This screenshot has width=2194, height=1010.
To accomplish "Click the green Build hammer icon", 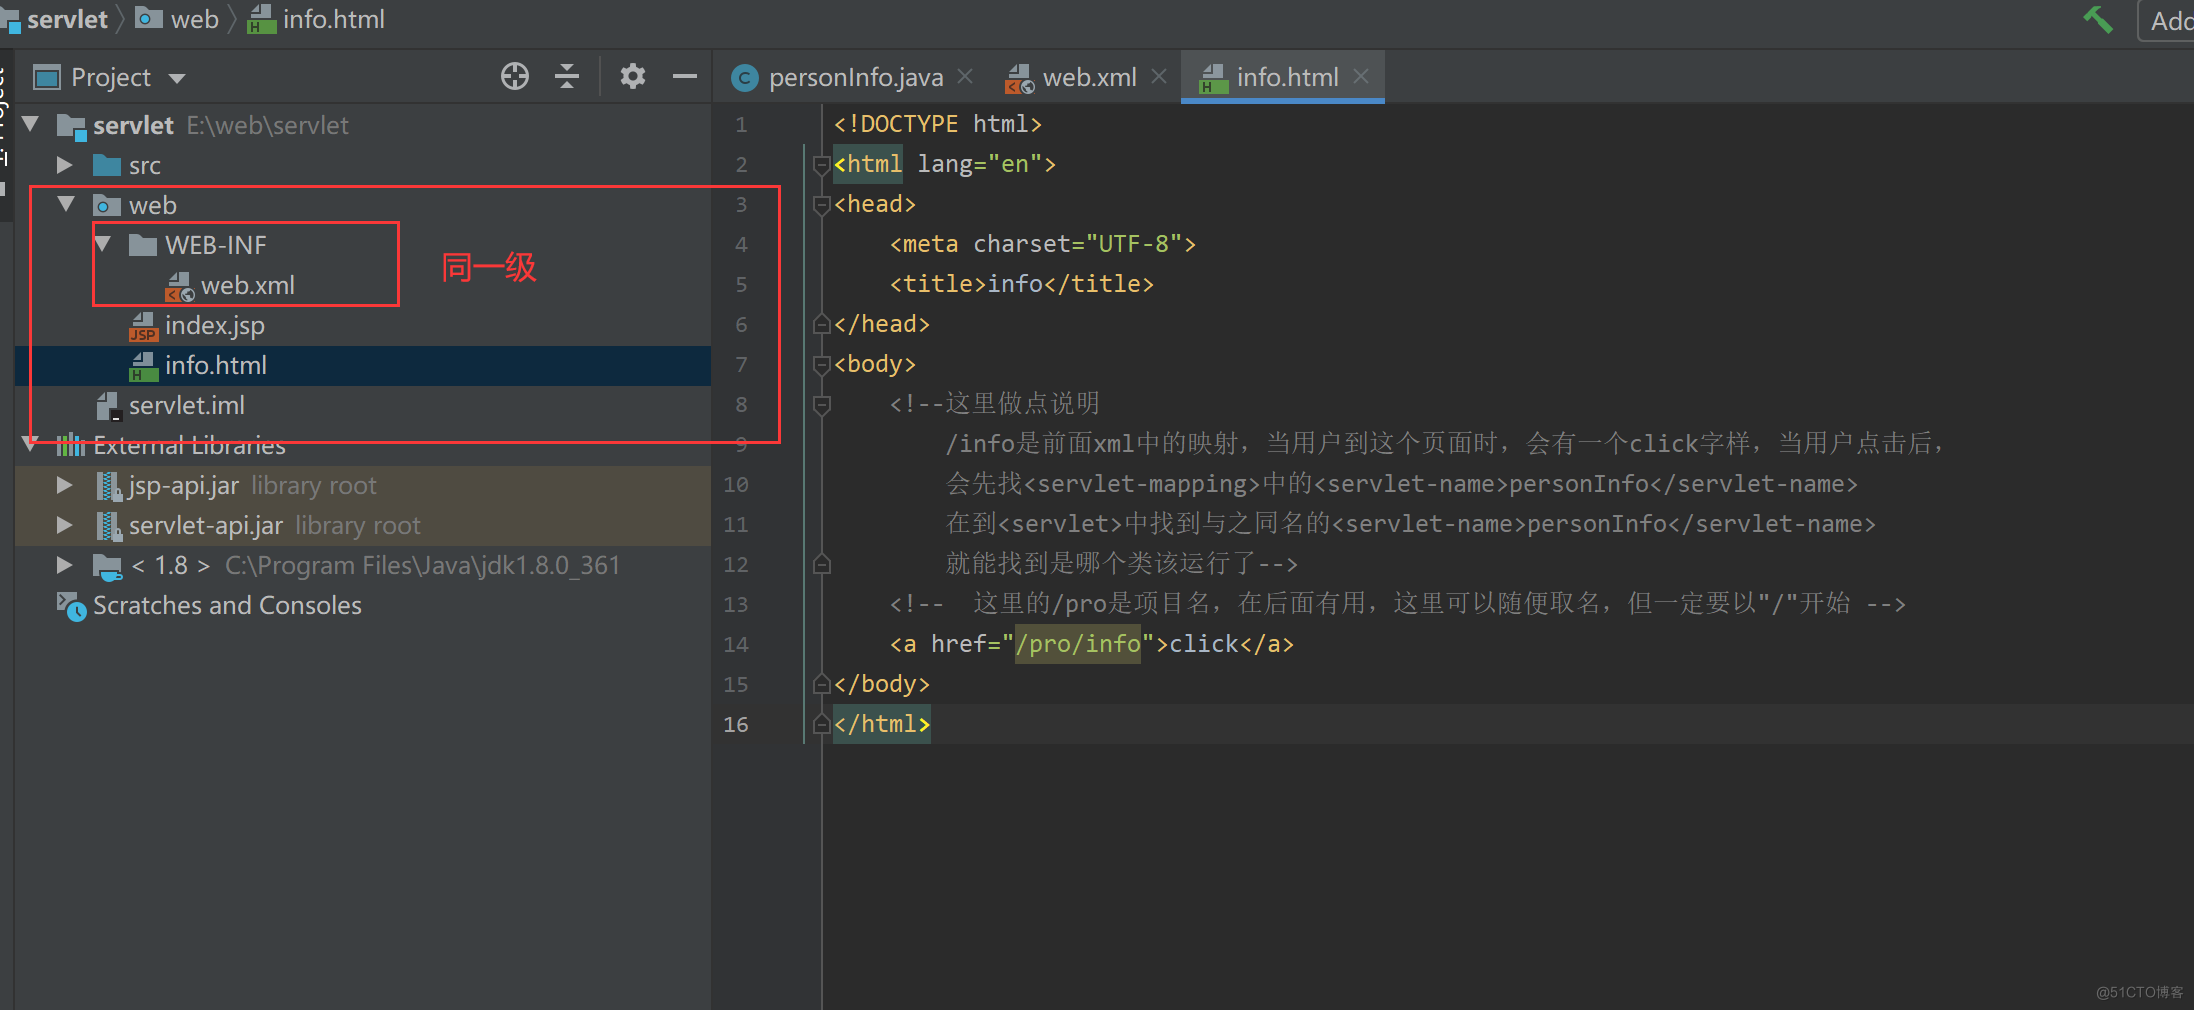I will [2098, 19].
